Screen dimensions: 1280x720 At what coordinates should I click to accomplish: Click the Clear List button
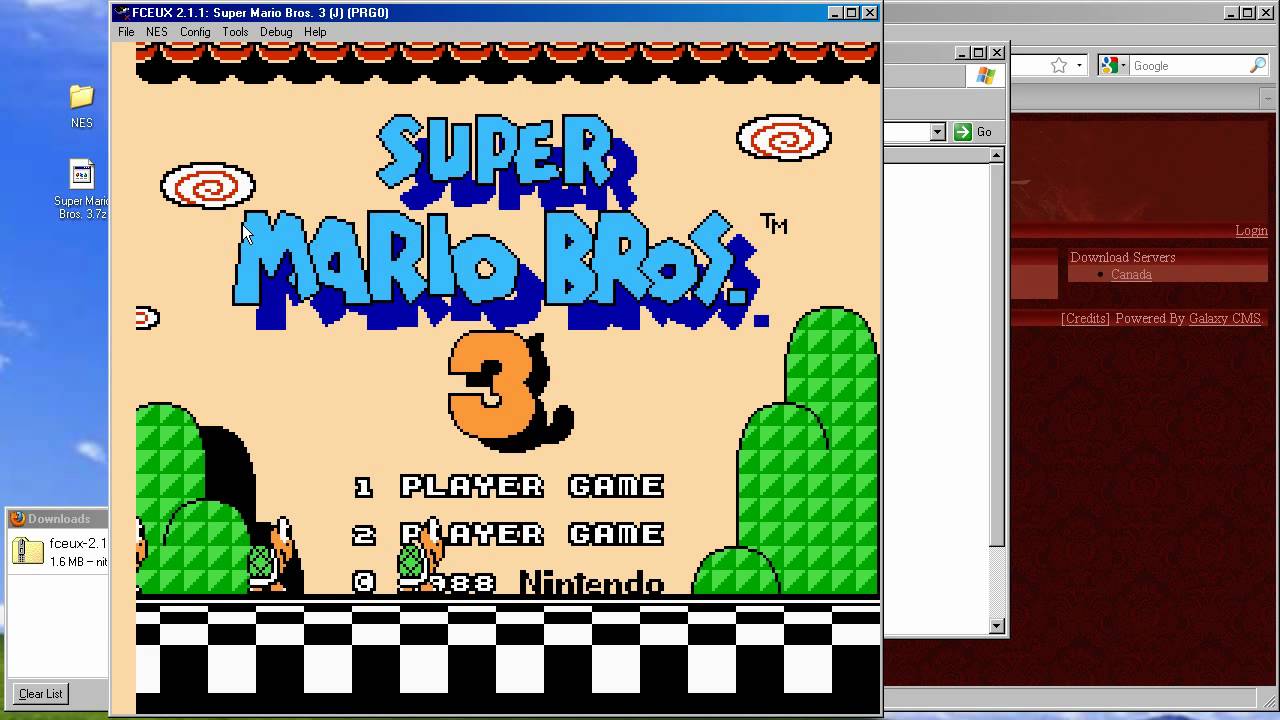[x=41, y=694]
